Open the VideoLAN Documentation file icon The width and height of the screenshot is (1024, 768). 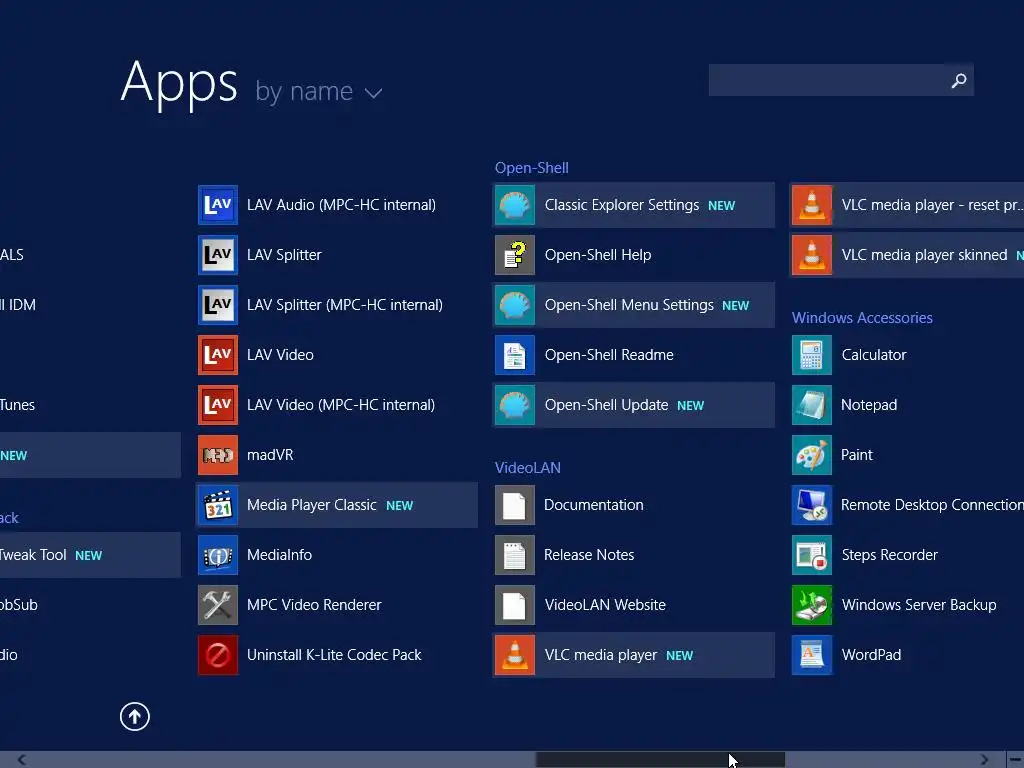click(x=515, y=505)
